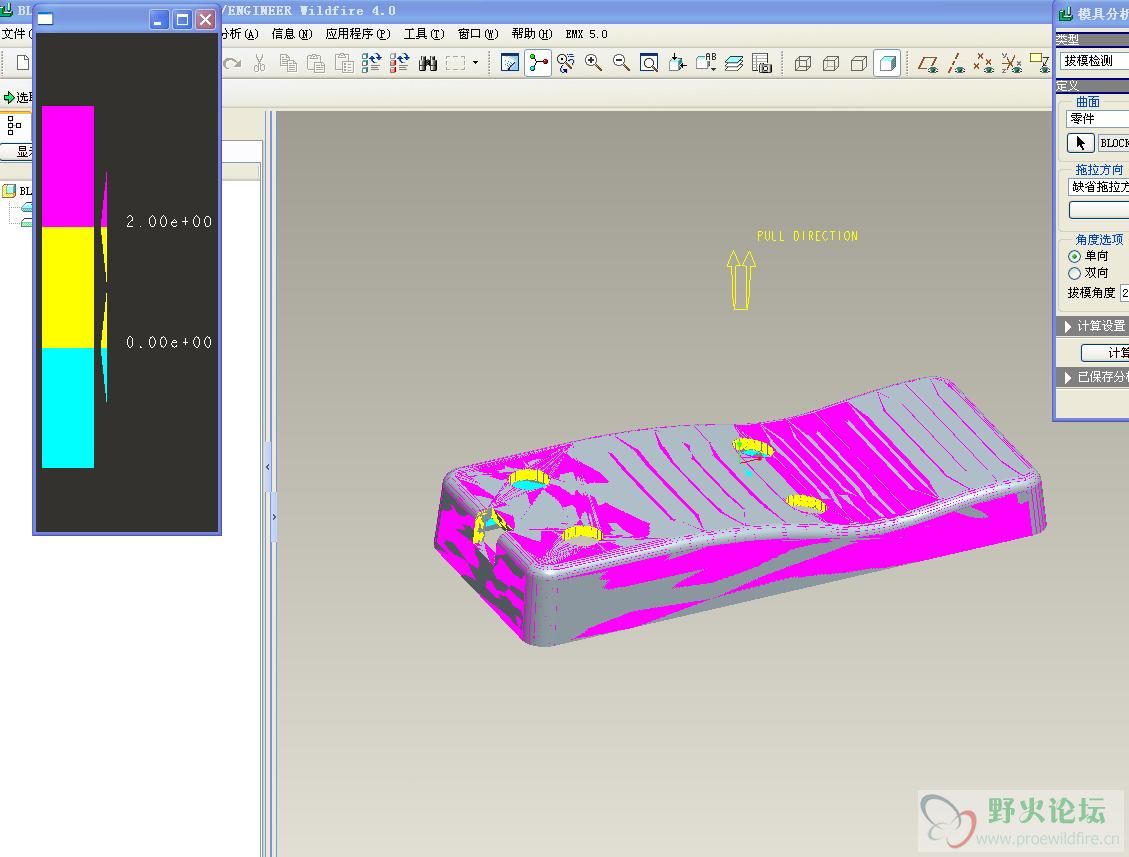Open the 分析(A) menu
This screenshot has width=1129, height=857.
[240, 34]
